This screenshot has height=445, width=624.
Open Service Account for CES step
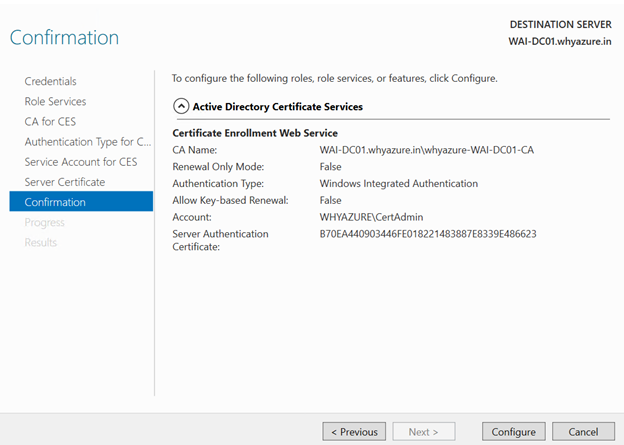81,162
